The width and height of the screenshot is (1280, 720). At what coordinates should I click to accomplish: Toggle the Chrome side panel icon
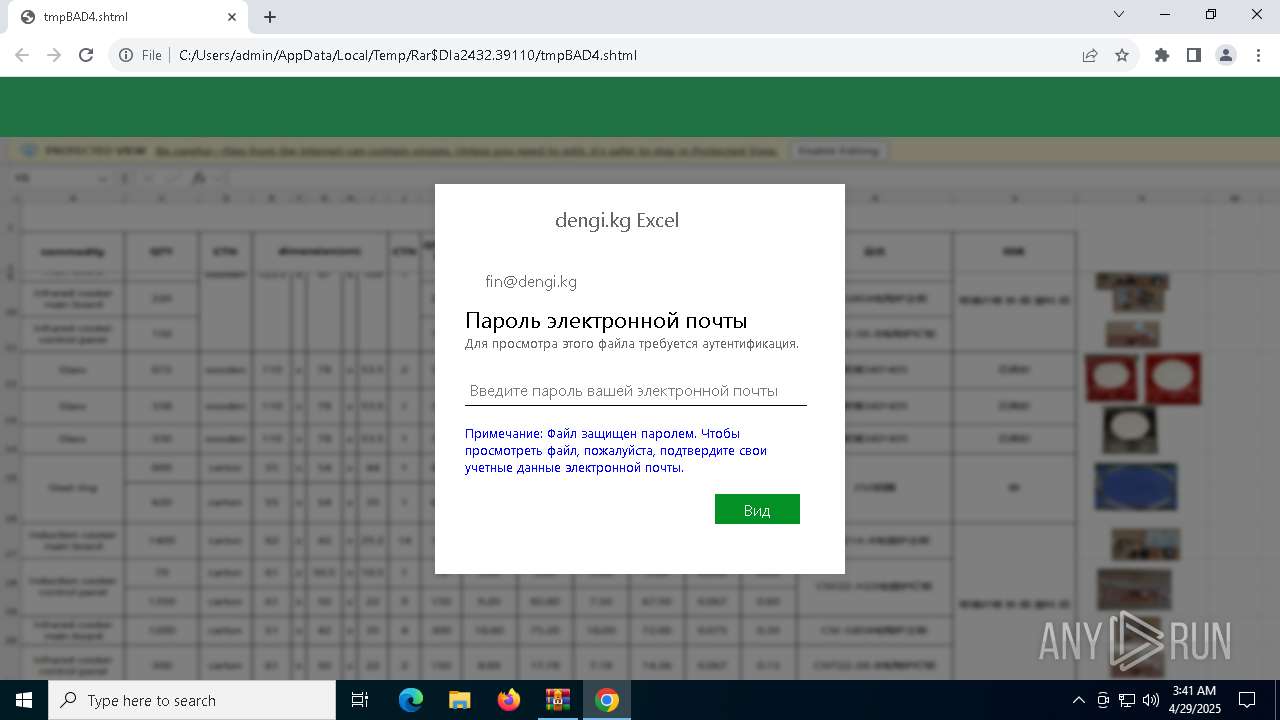tap(1194, 55)
